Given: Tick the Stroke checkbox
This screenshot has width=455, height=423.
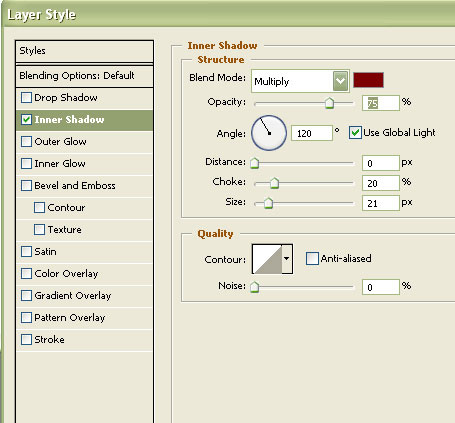Looking at the screenshot, I should [x=26, y=340].
